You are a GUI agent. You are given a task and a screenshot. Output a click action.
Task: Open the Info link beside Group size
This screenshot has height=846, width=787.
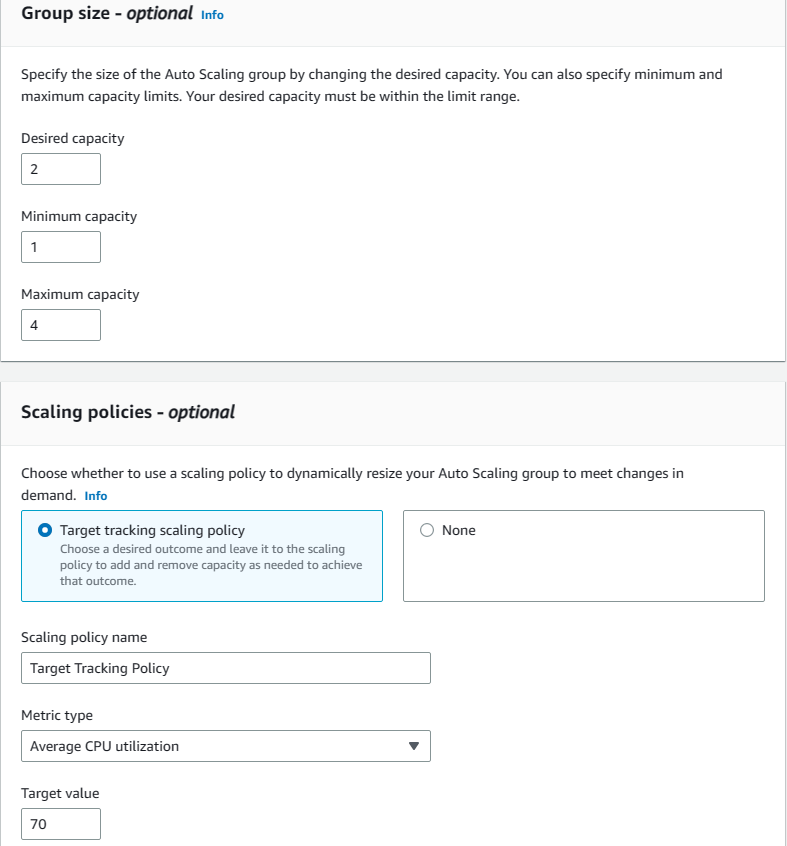point(212,15)
